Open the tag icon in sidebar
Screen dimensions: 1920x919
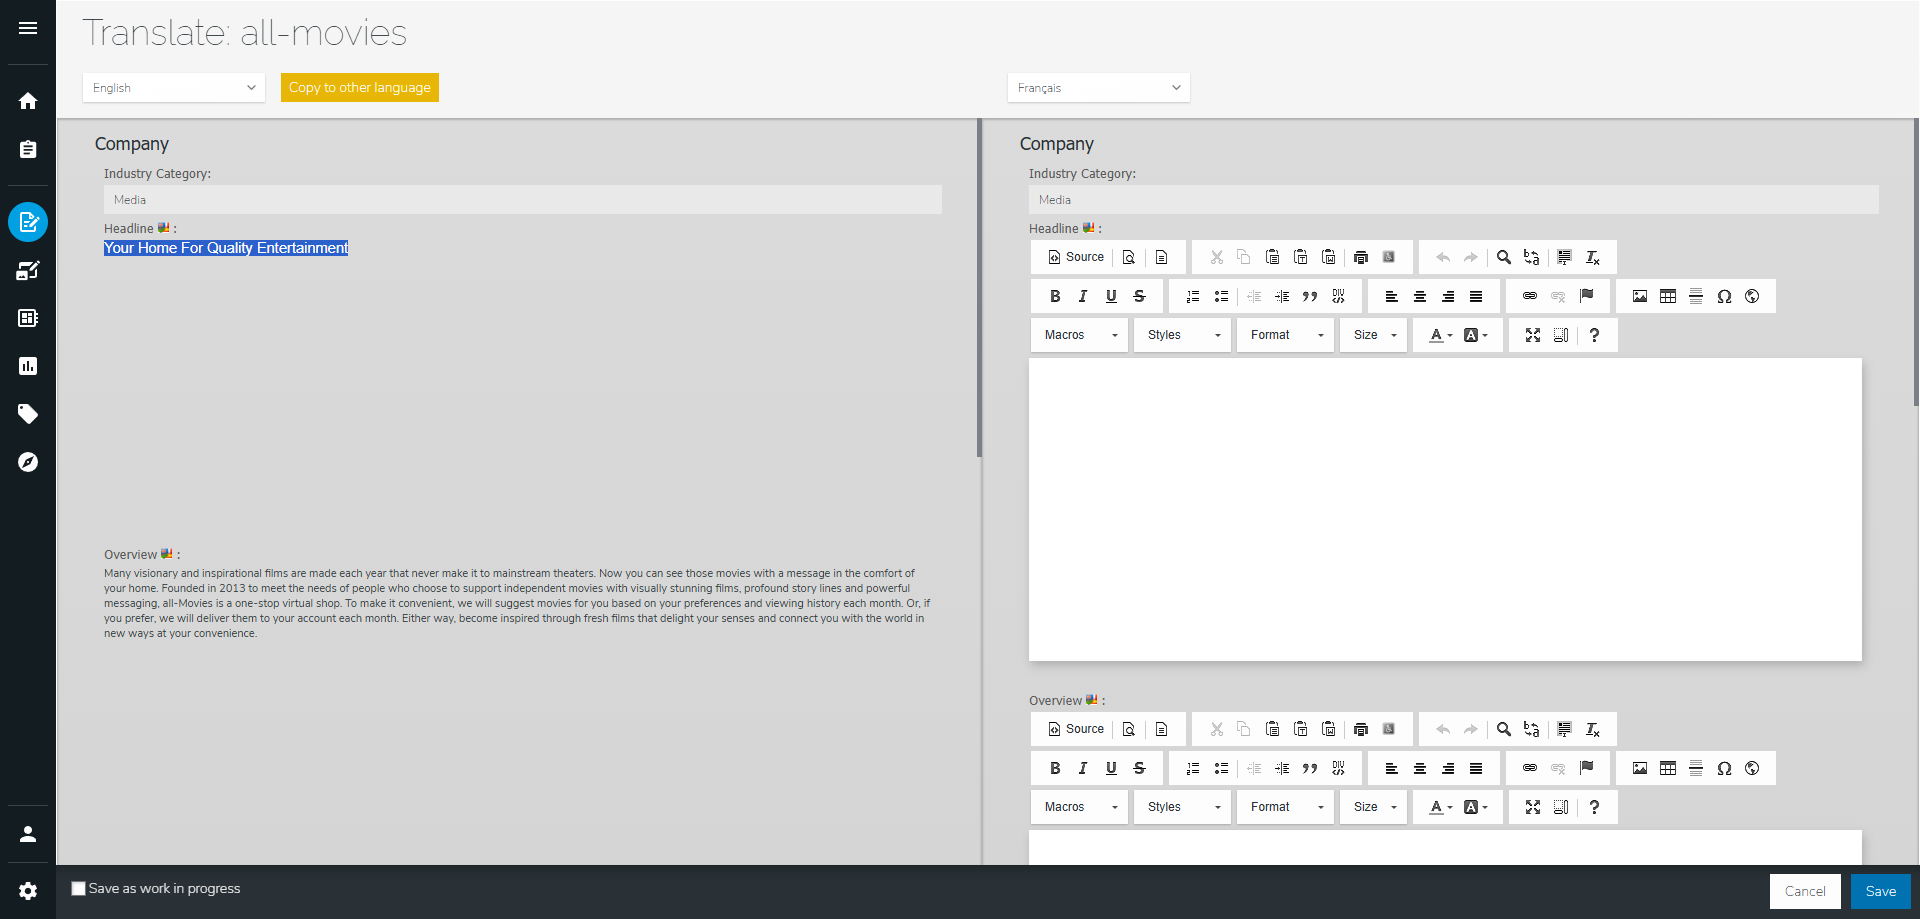click(x=28, y=414)
